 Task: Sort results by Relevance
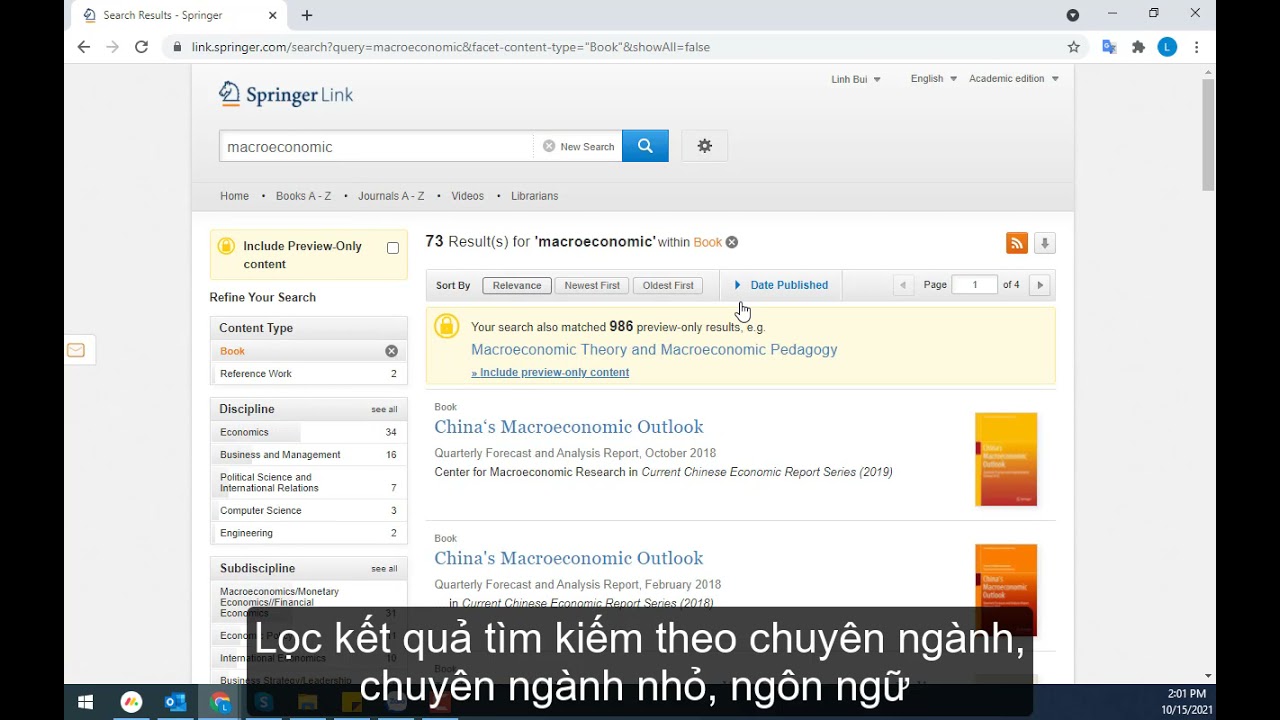pos(517,285)
